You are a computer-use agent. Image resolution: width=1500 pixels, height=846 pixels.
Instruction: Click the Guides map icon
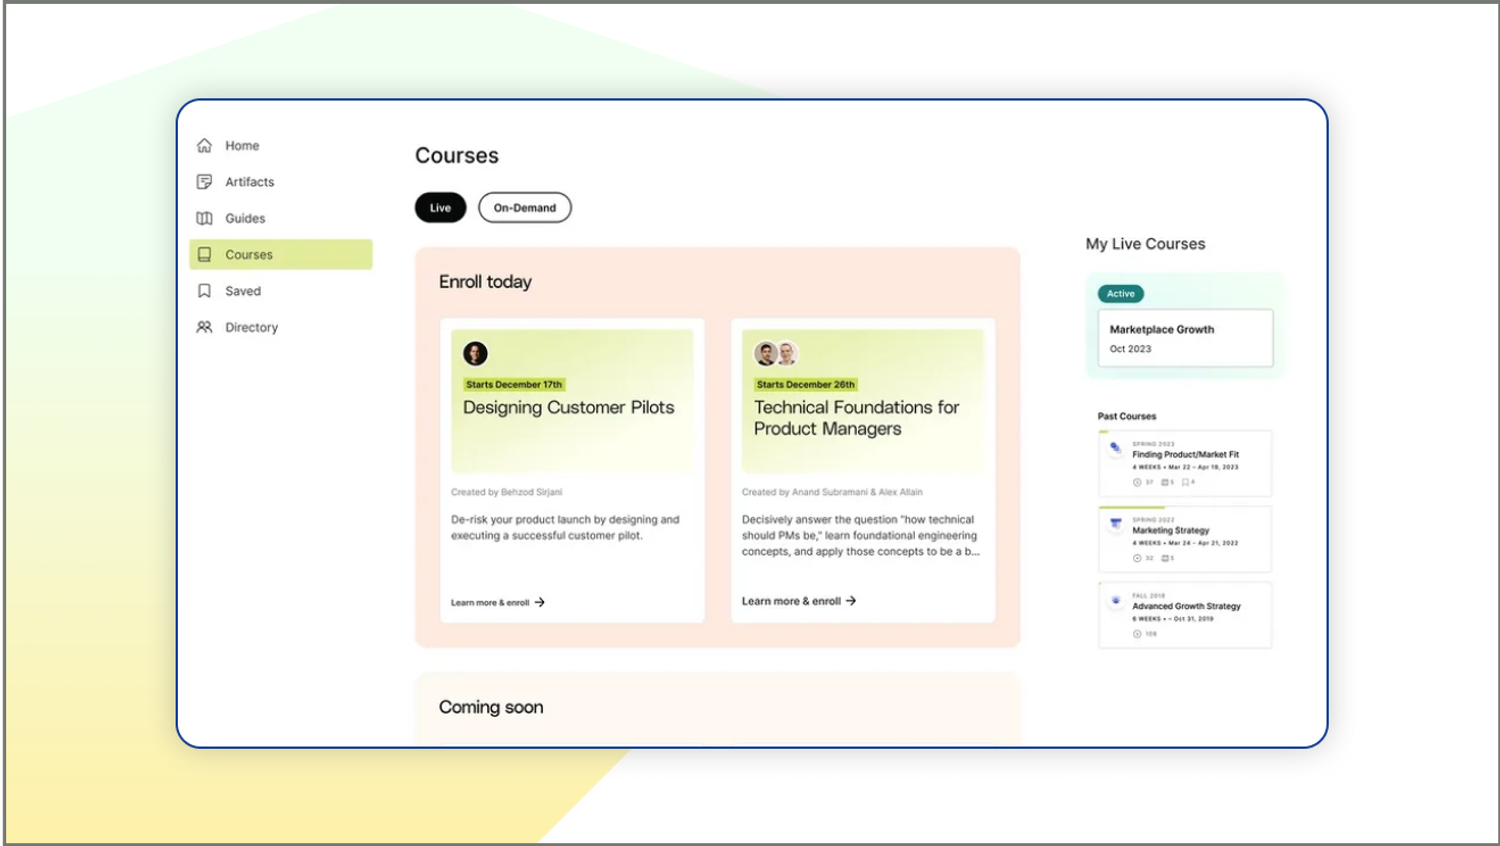pyautogui.click(x=204, y=218)
